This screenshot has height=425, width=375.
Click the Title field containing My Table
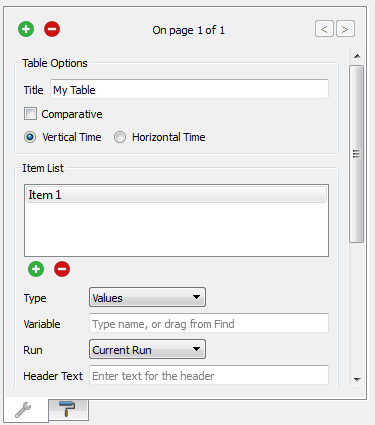(189, 89)
